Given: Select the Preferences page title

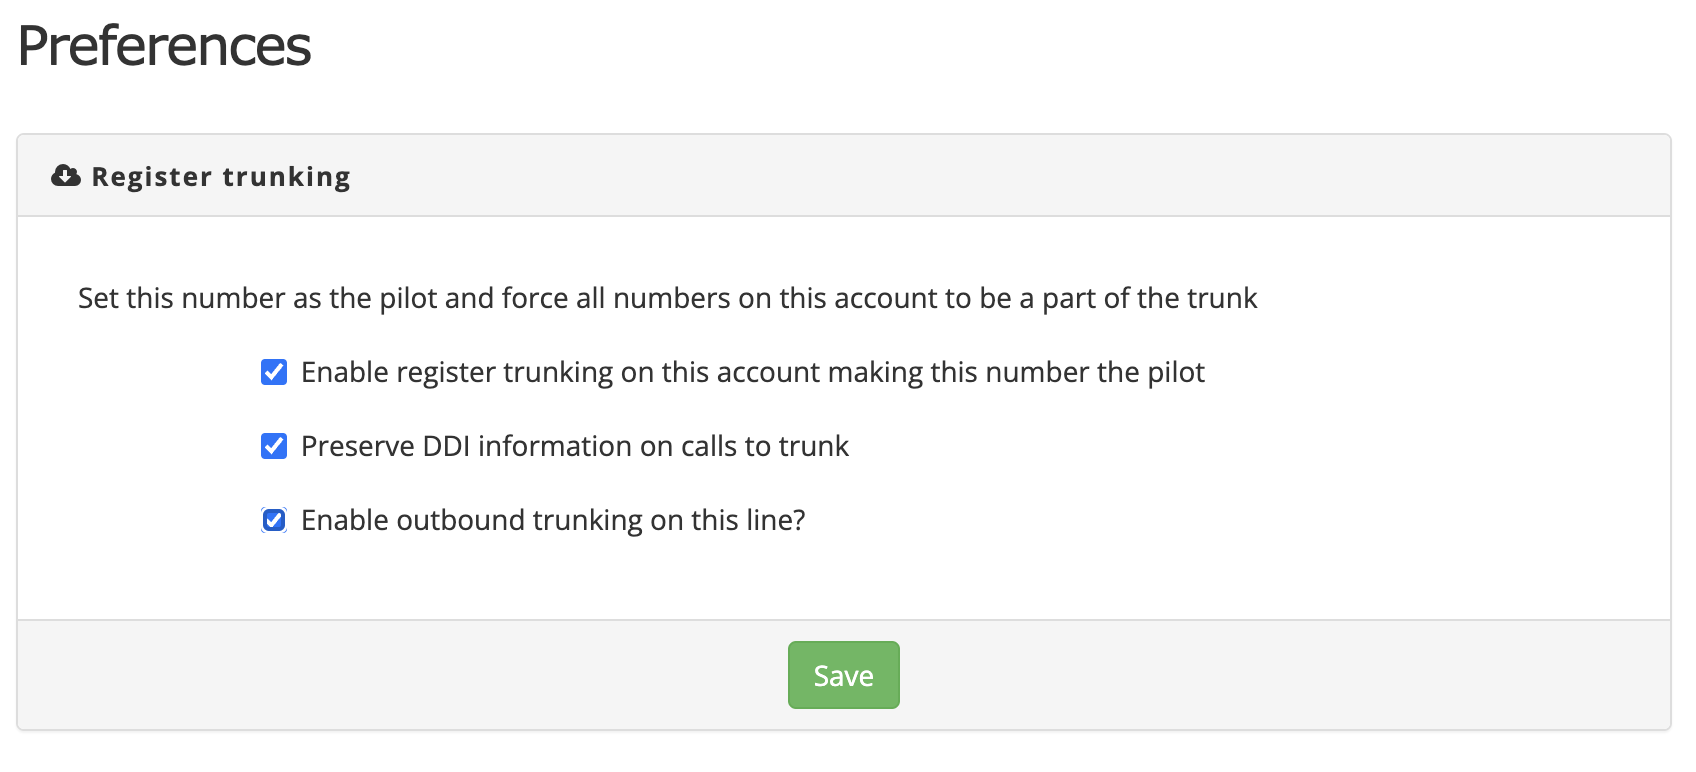Looking at the screenshot, I should pyautogui.click(x=164, y=46).
